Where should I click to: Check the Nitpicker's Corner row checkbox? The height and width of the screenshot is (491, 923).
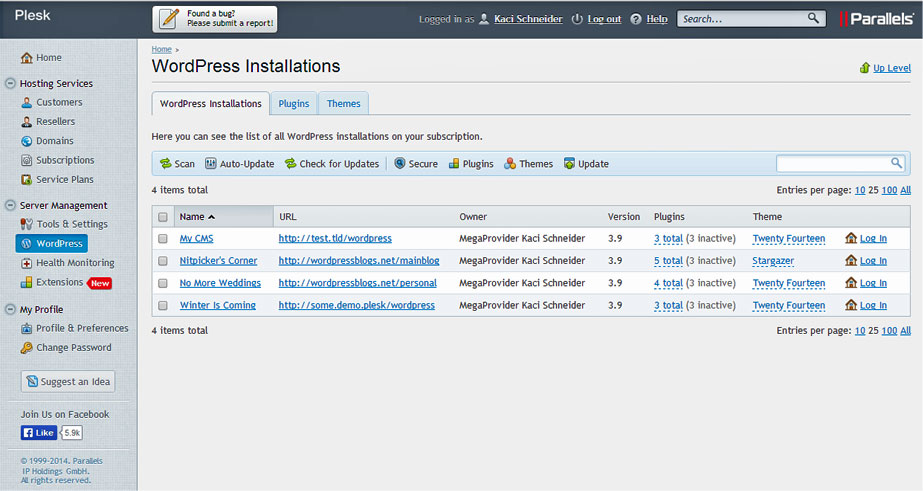163,261
